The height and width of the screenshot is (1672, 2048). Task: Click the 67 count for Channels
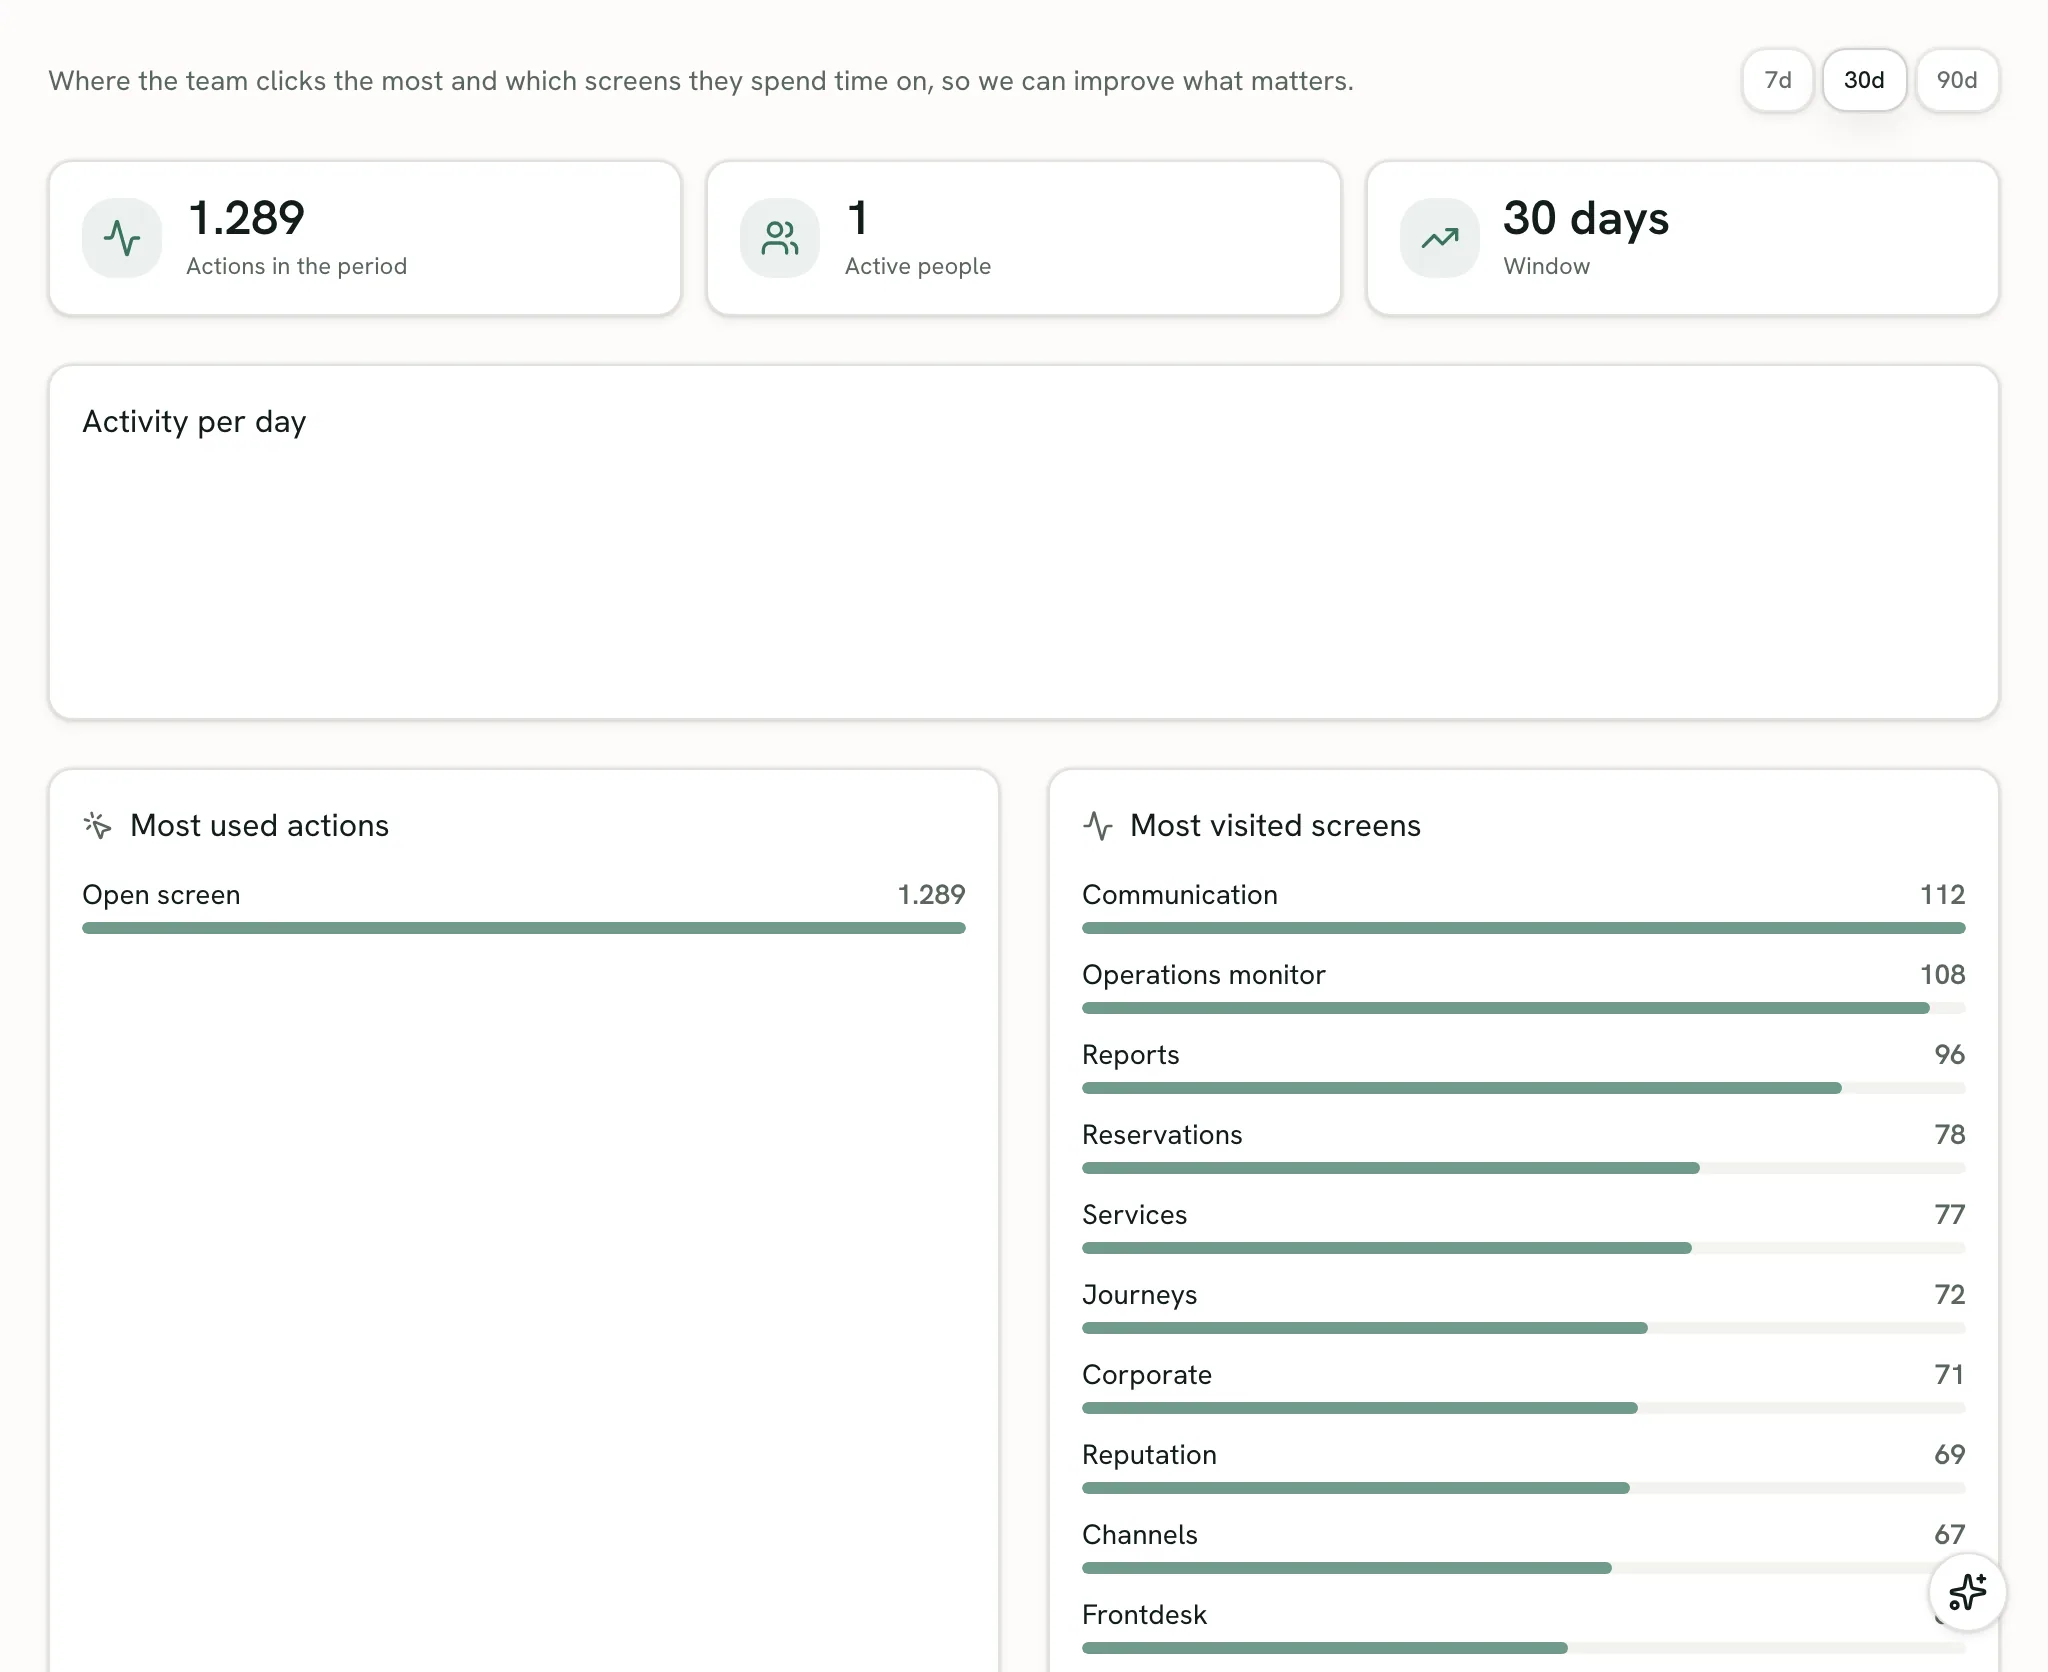(x=1949, y=1535)
